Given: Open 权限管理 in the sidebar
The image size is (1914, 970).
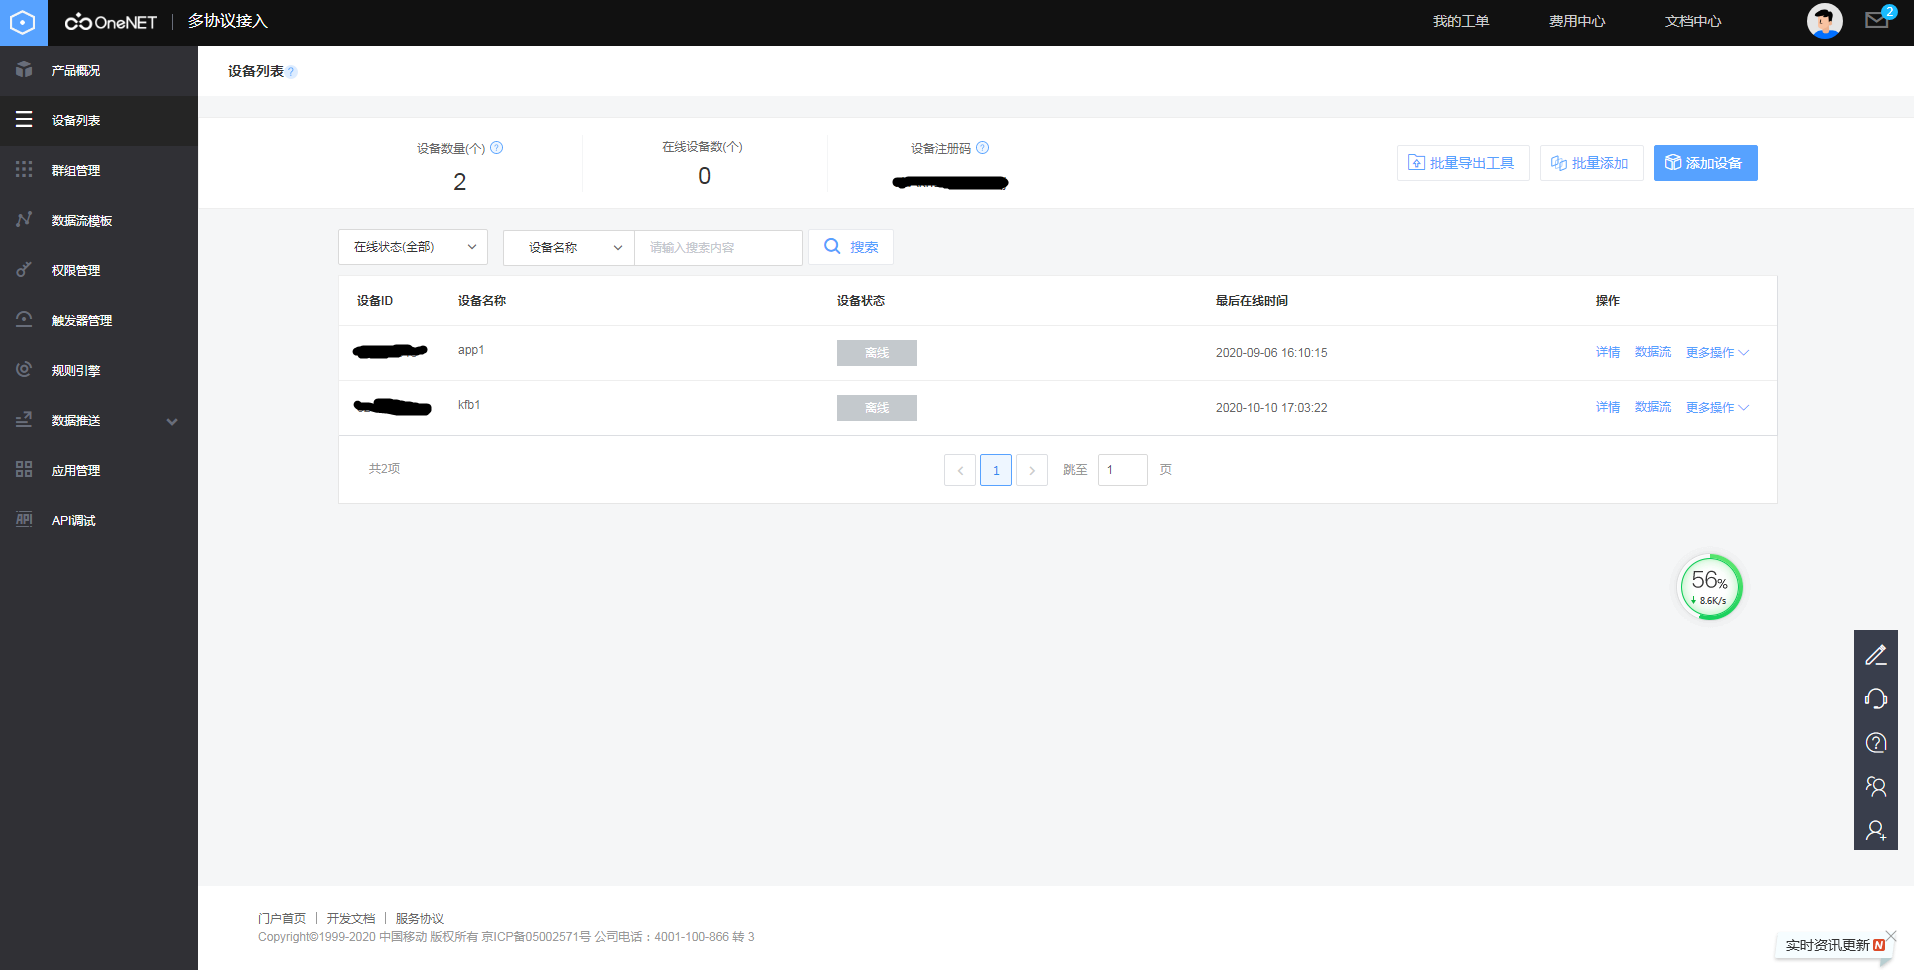Looking at the screenshot, I should tap(99, 270).
